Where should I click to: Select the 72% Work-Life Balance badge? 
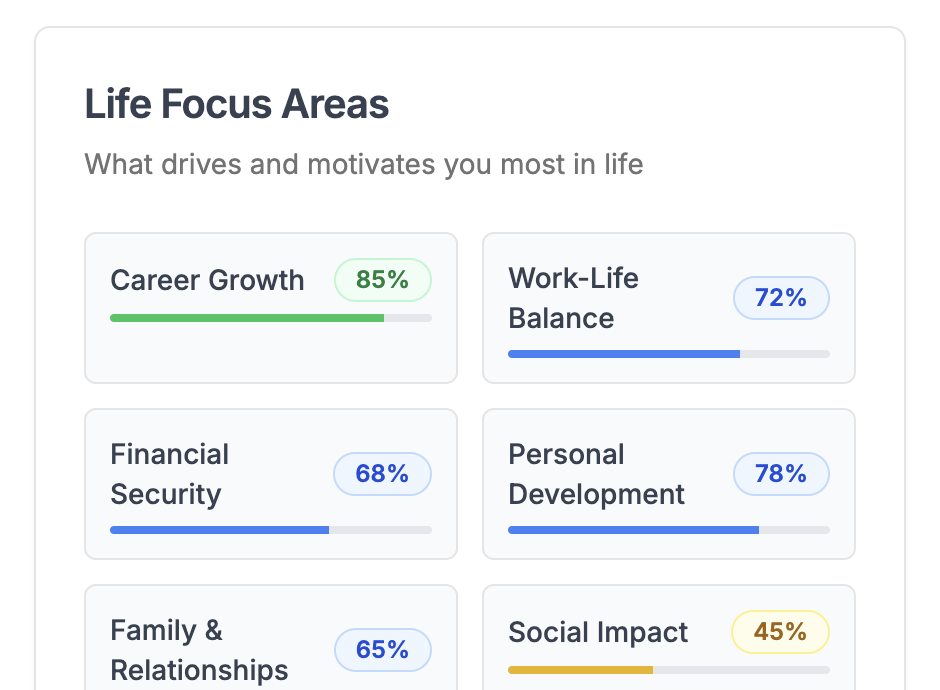[781, 298]
